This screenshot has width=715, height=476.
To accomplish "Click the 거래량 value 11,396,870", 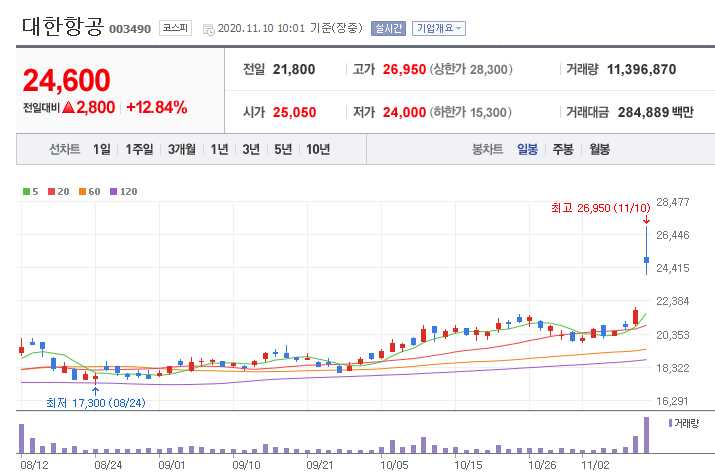I will click(642, 69).
